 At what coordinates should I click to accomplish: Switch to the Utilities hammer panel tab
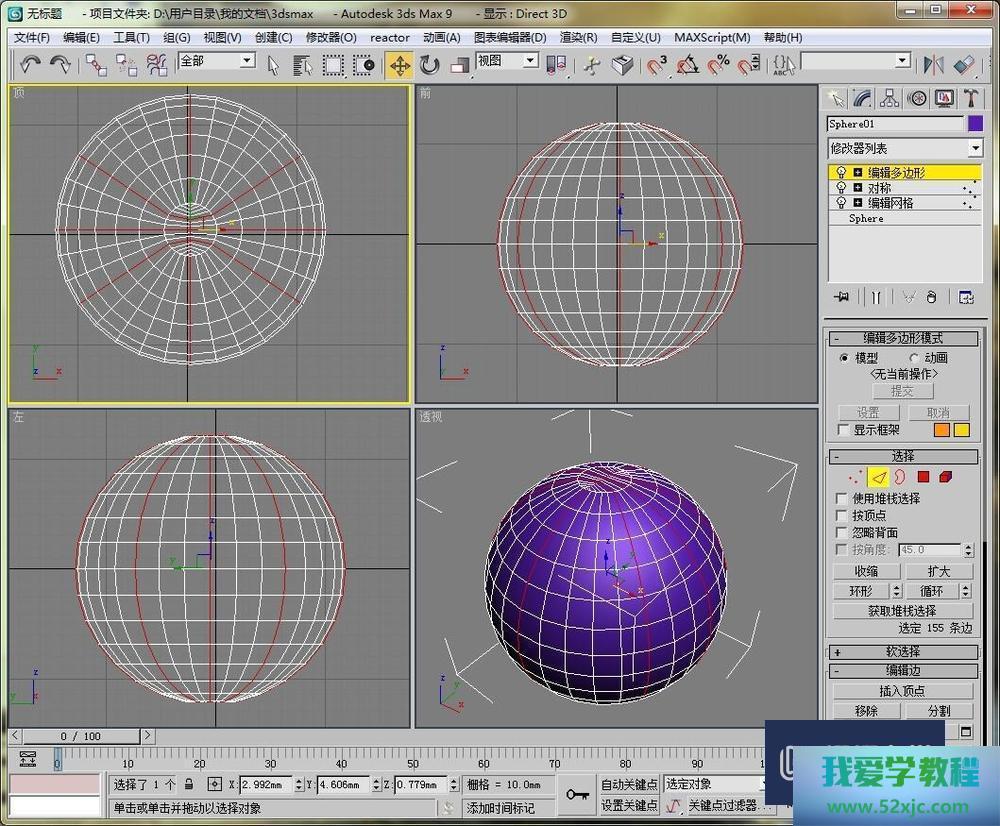(x=970, y=98)
